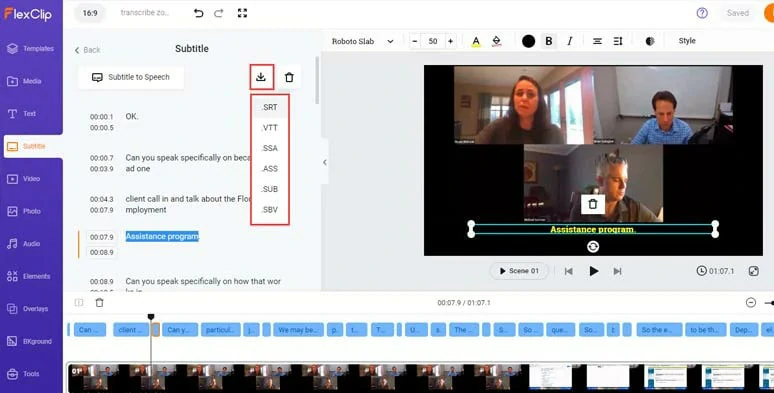Open the Roboto Slab font dropdown
This screenshot has height=393, width=774.
pos(362,41)
